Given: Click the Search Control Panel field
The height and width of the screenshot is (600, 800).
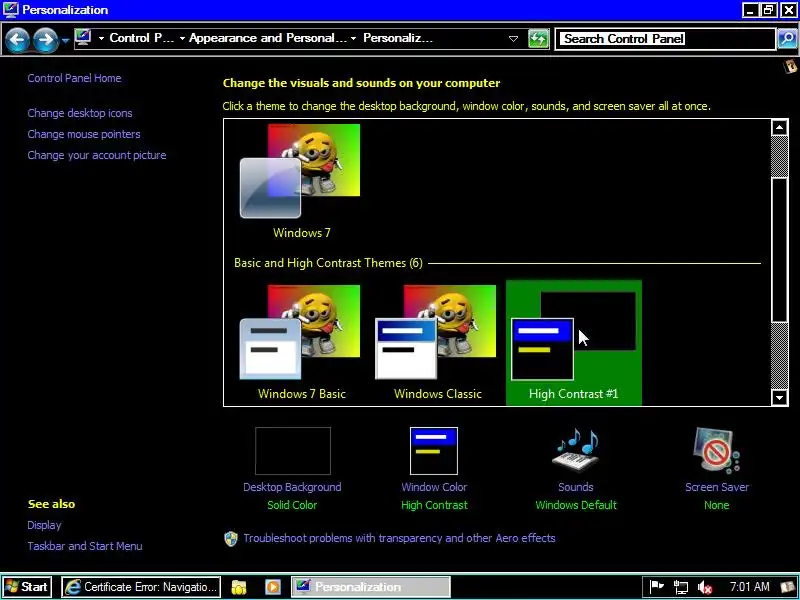Looking at the screenshot, I should click(x=665, y=39).
